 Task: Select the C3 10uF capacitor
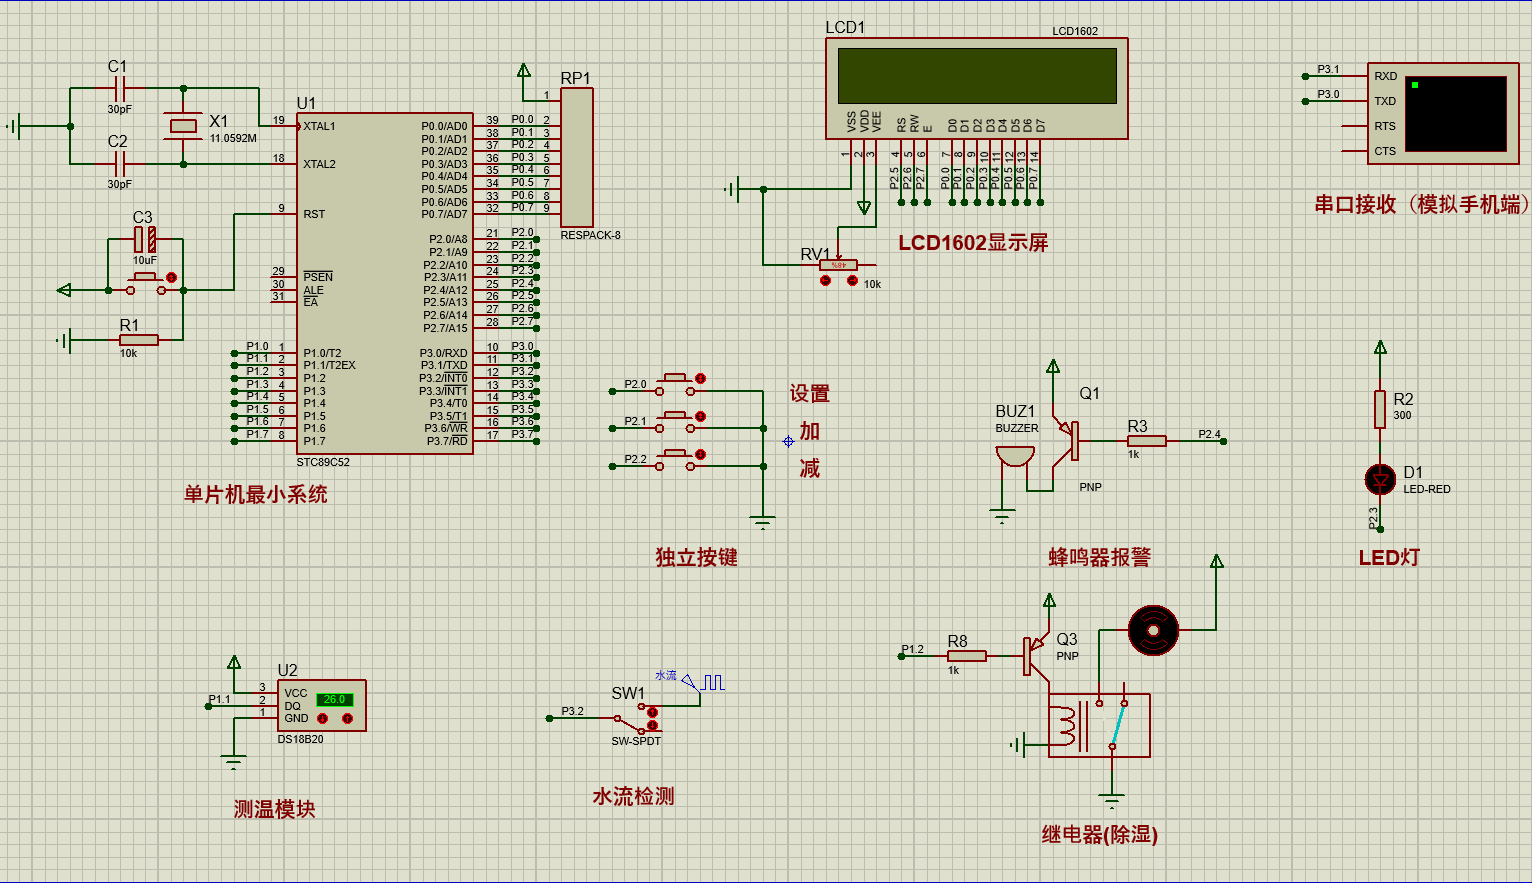coord(145,239)
